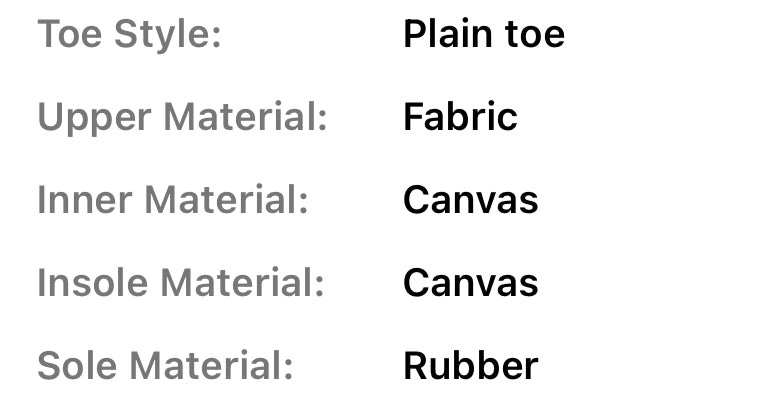The width and height of the screenshot is (757, 412).
Task: Click the "Sole Material:" label
Action: click(165, 365)
